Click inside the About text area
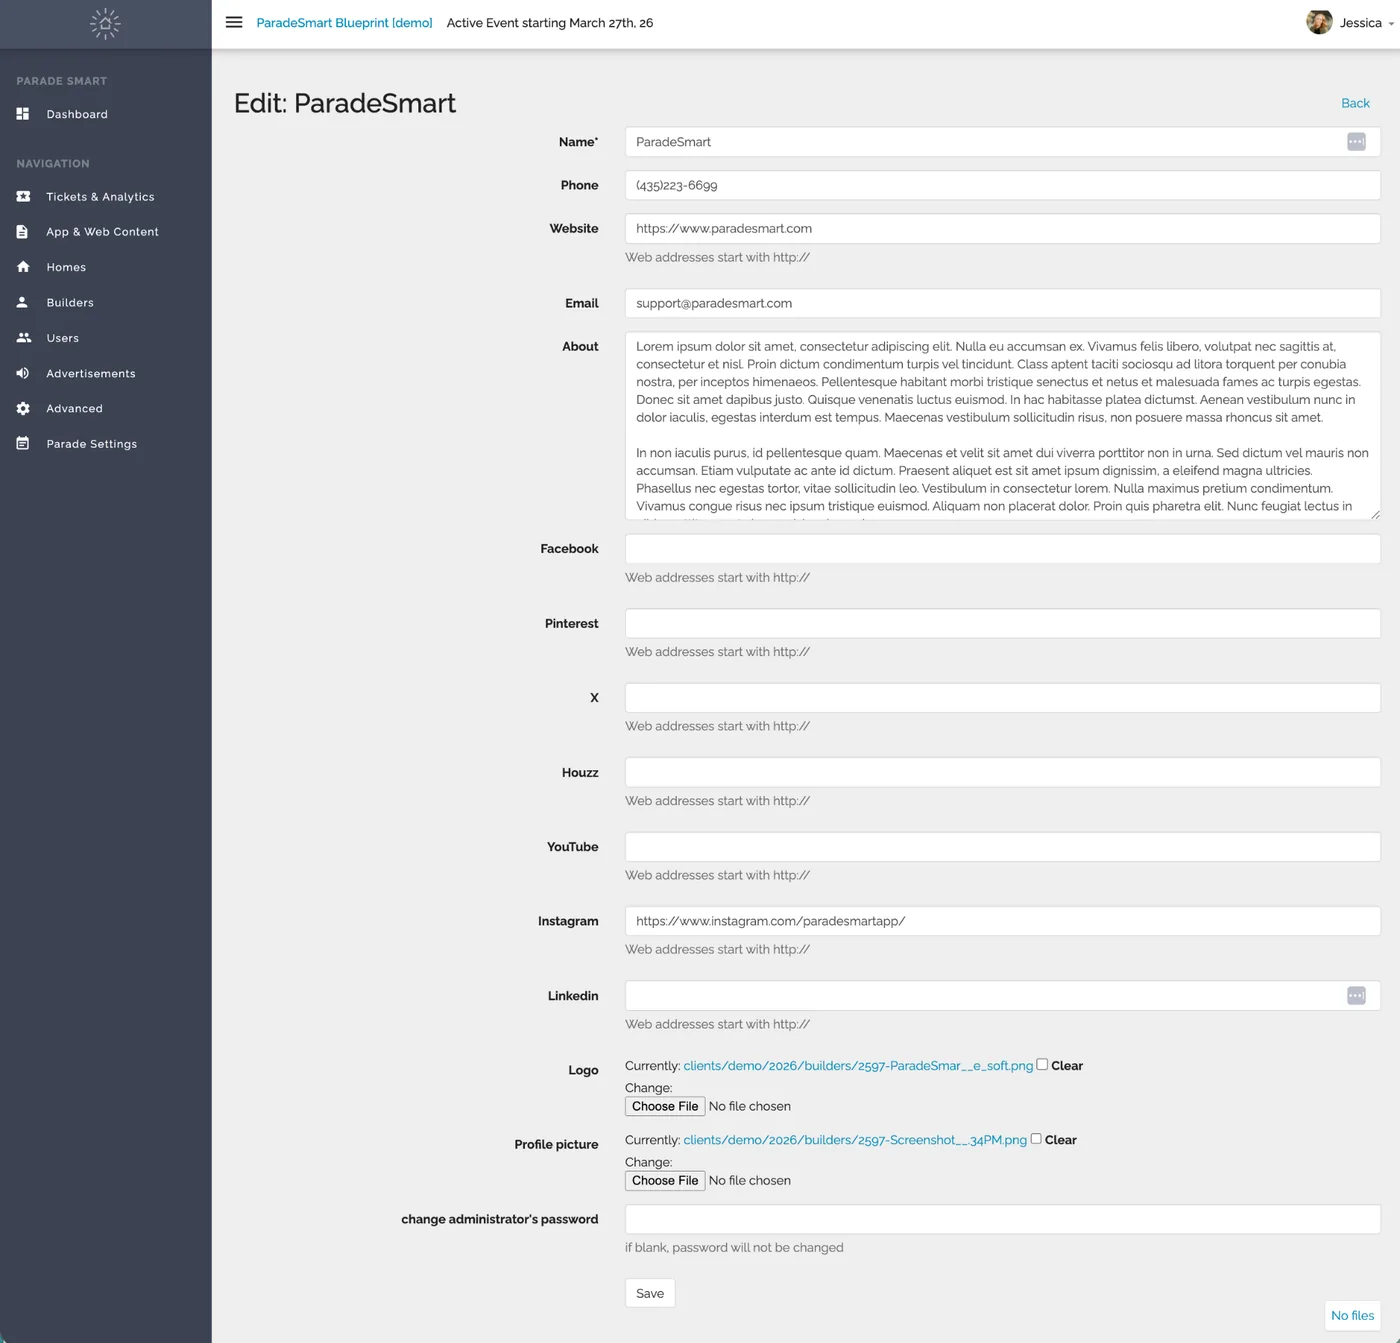1400x1343 pixels. (x=1003, y=426)
